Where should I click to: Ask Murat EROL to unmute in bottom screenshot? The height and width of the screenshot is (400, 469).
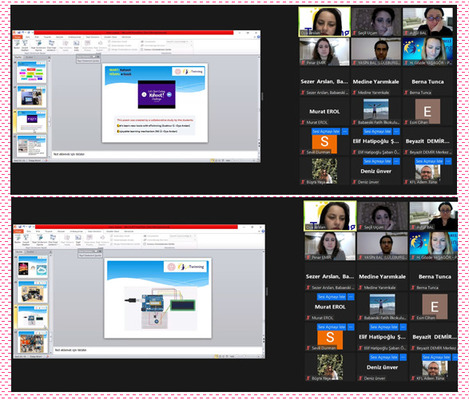click(332, 297)
